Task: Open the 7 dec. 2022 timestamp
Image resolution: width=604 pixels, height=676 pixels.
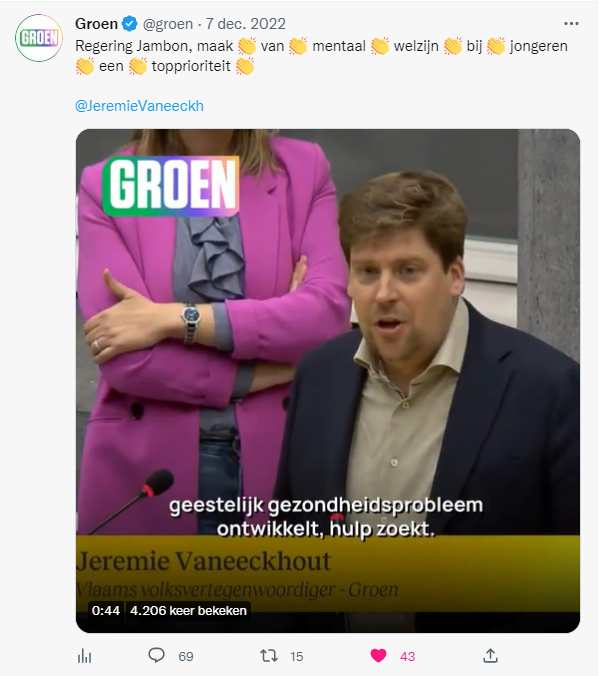Action: [x=246, y=24]
